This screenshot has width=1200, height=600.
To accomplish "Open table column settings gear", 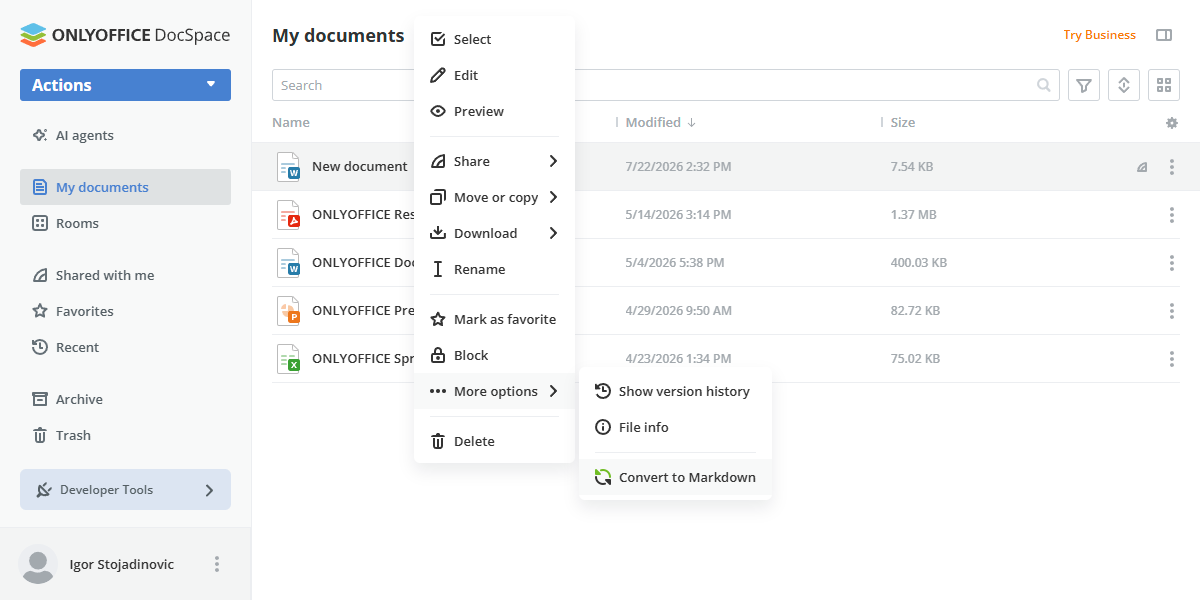I will click(x=1172, y=123).
